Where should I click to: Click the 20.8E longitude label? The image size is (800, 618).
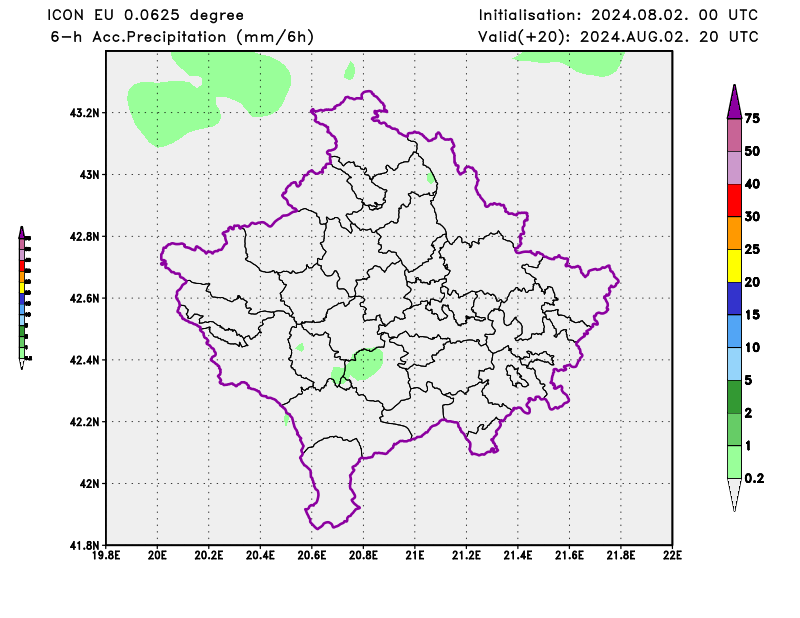click(x=363, y=555)
